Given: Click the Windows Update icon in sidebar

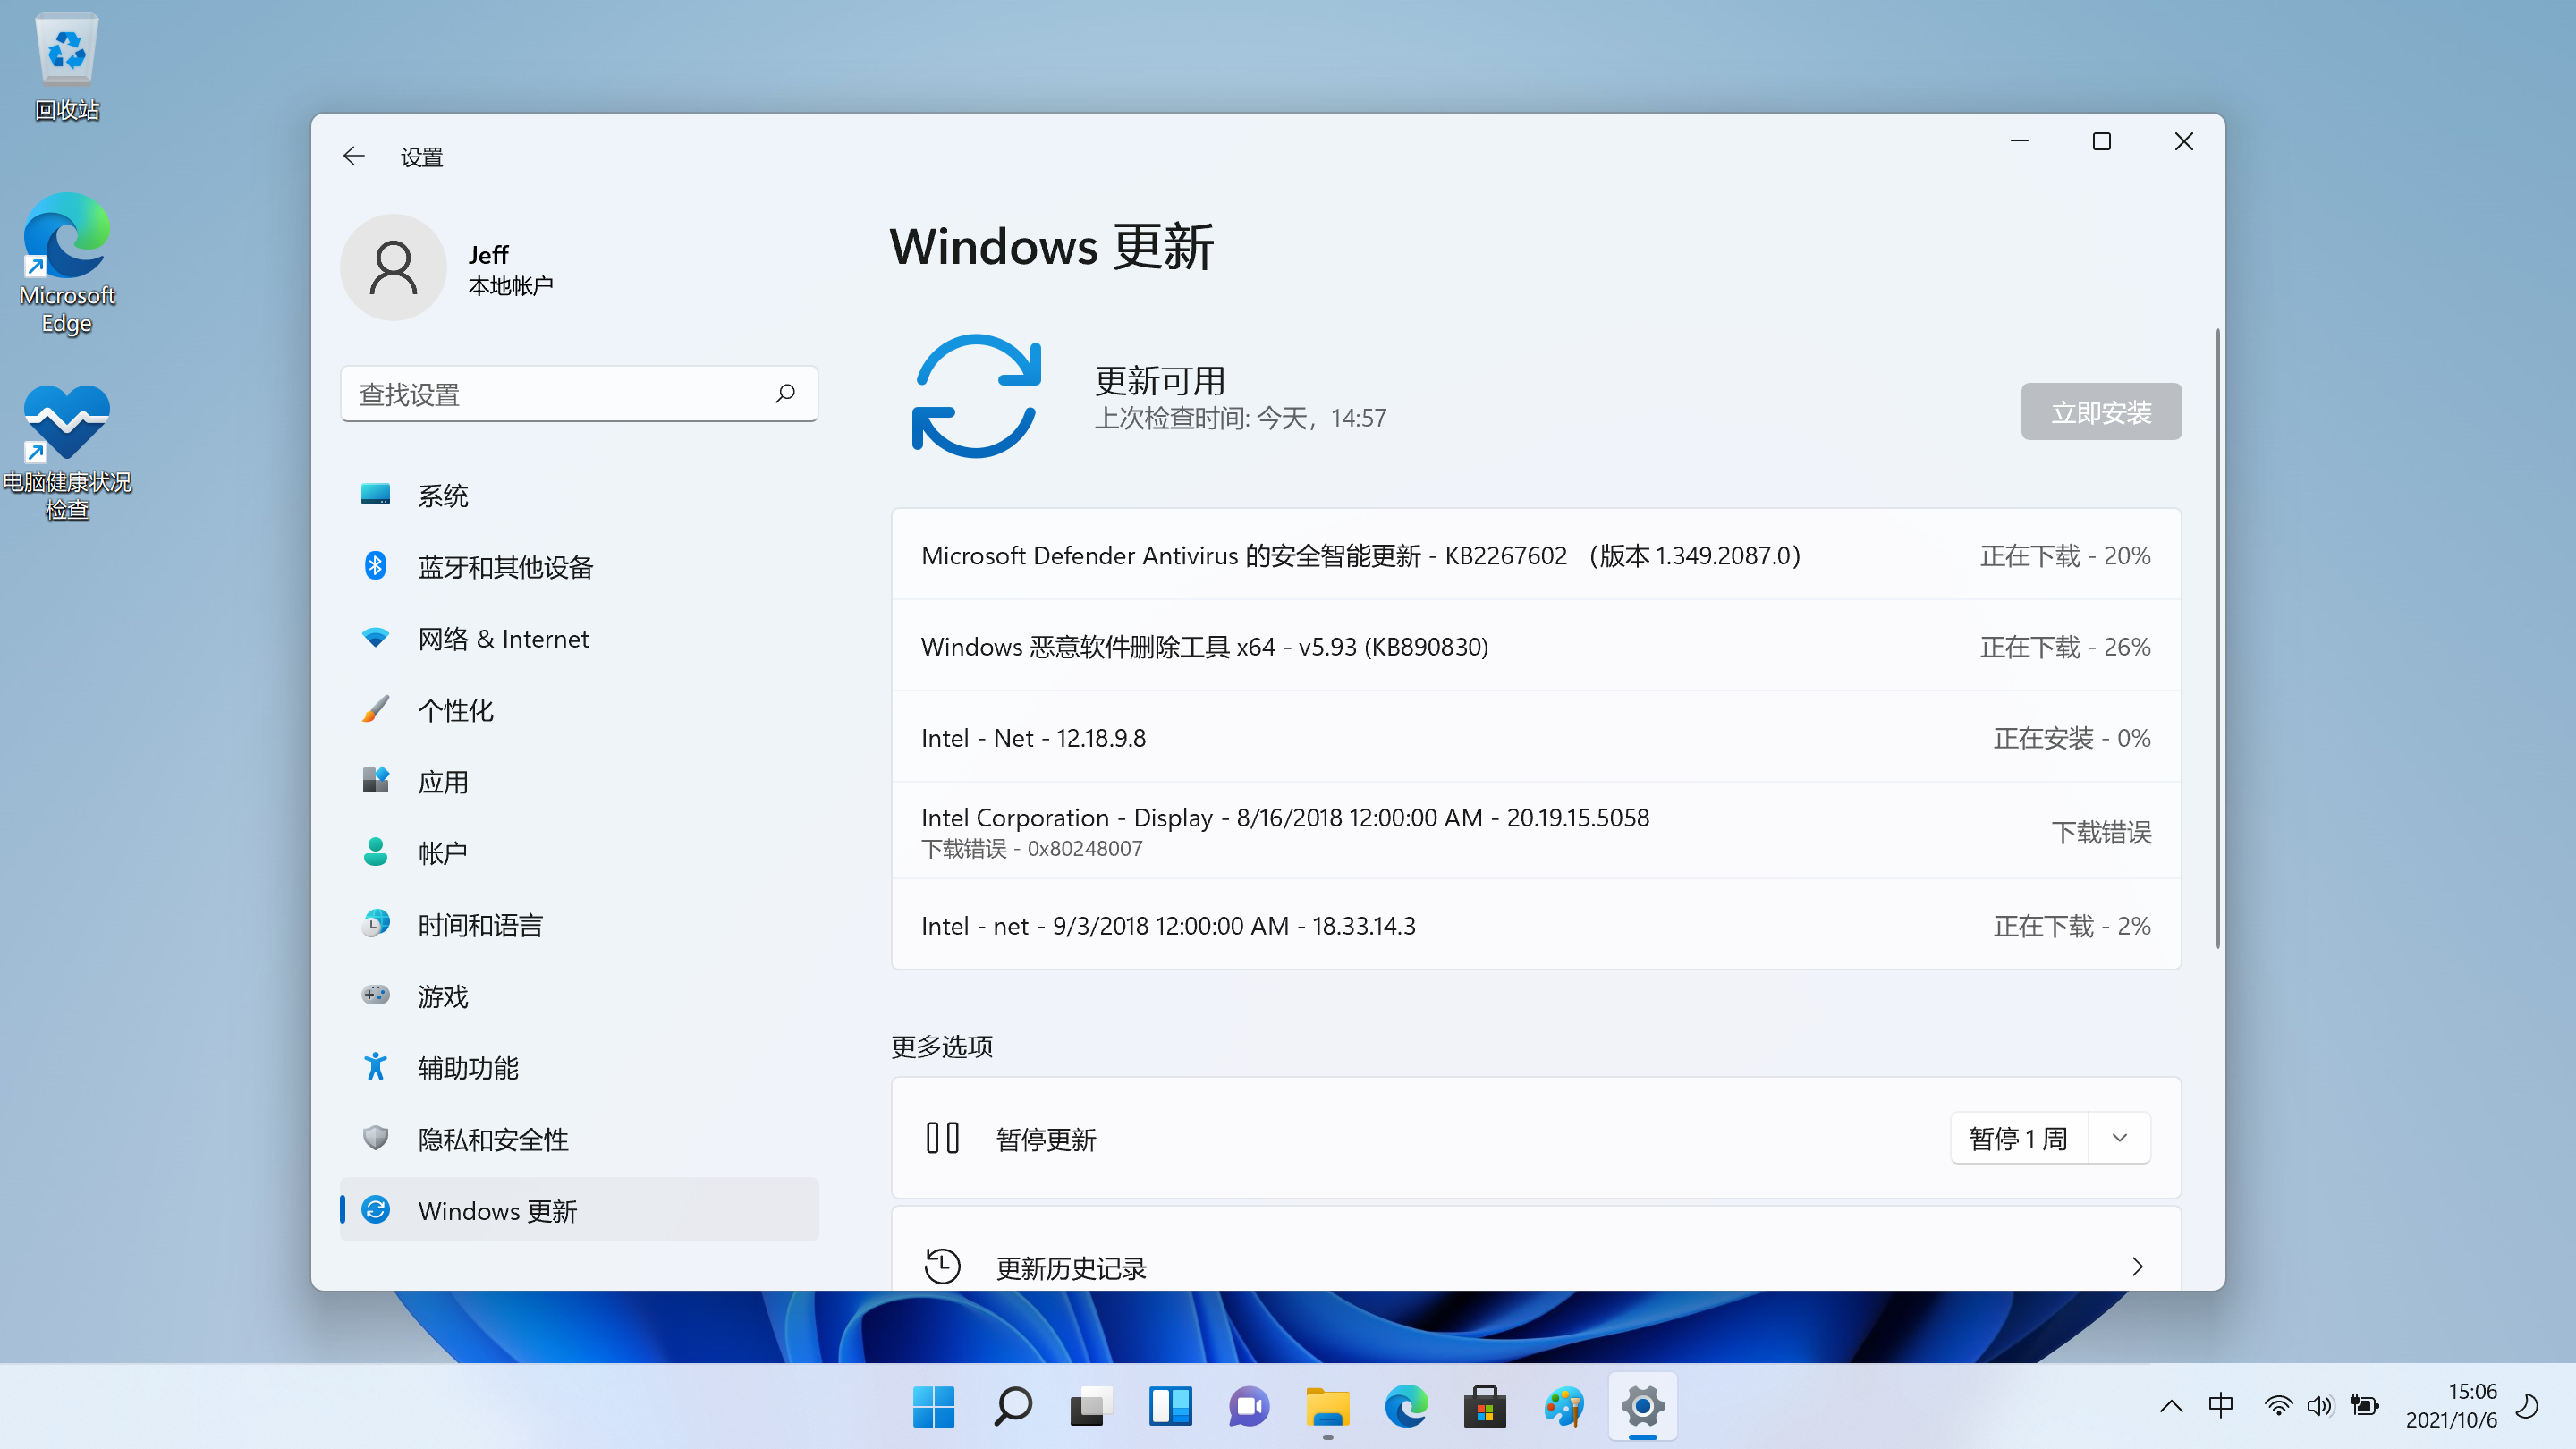Looking at the screenshot, I should tap(377, 1210).
